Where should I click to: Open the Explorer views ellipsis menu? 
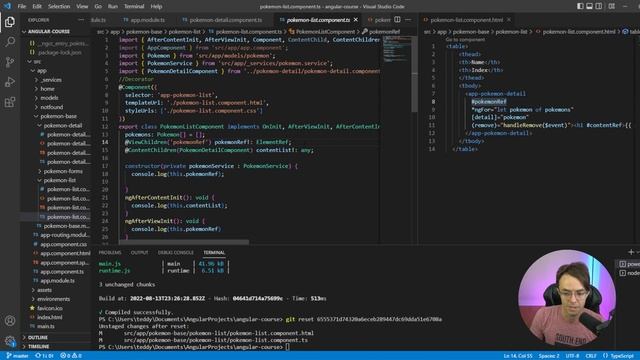tap(81, 20)
